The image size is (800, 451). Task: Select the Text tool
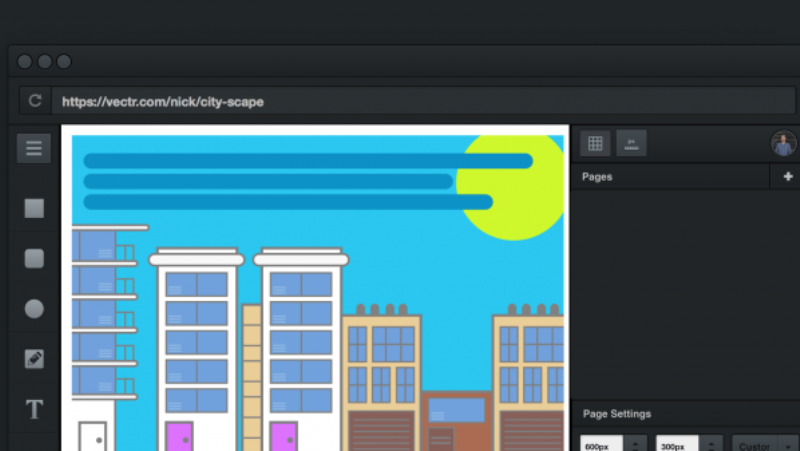(34, 409)
